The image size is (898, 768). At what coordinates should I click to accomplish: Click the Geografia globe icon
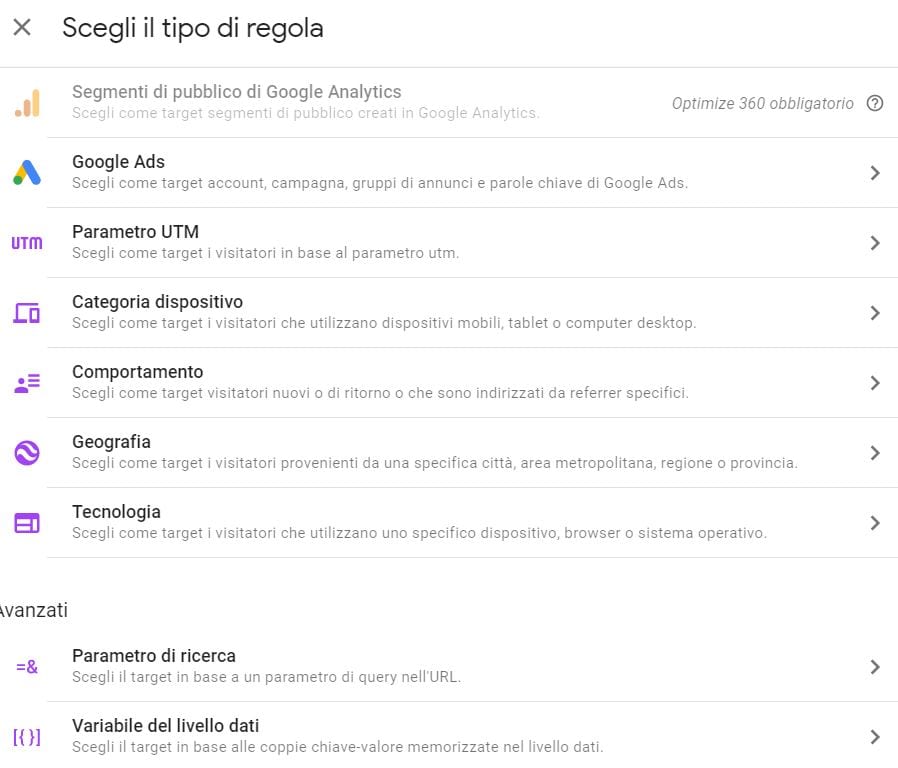click(x=27, y=453)
